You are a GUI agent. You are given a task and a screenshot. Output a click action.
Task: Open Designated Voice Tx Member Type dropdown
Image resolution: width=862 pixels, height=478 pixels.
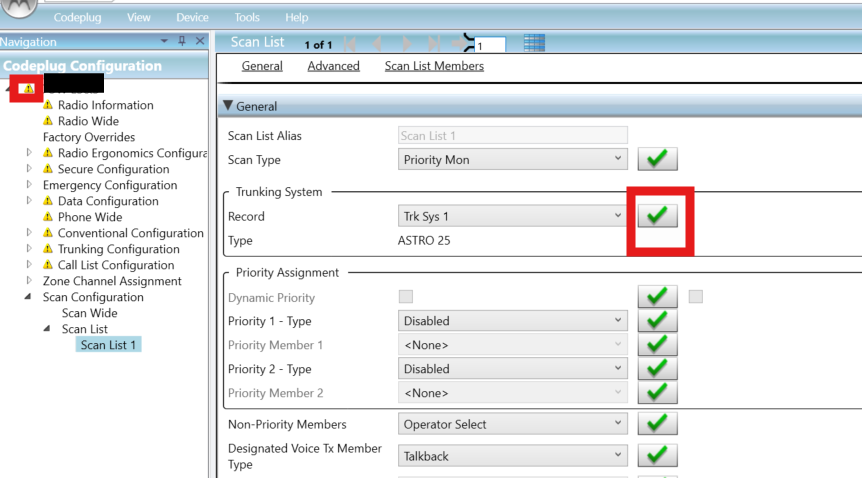[x=512, y=456]
